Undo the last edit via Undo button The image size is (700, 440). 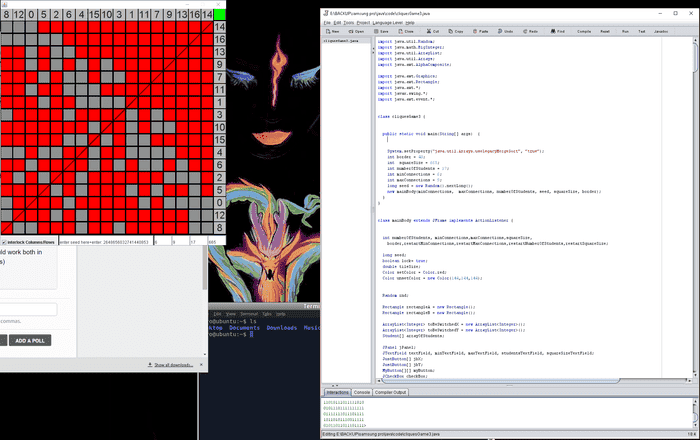click(x=506, y=31)
